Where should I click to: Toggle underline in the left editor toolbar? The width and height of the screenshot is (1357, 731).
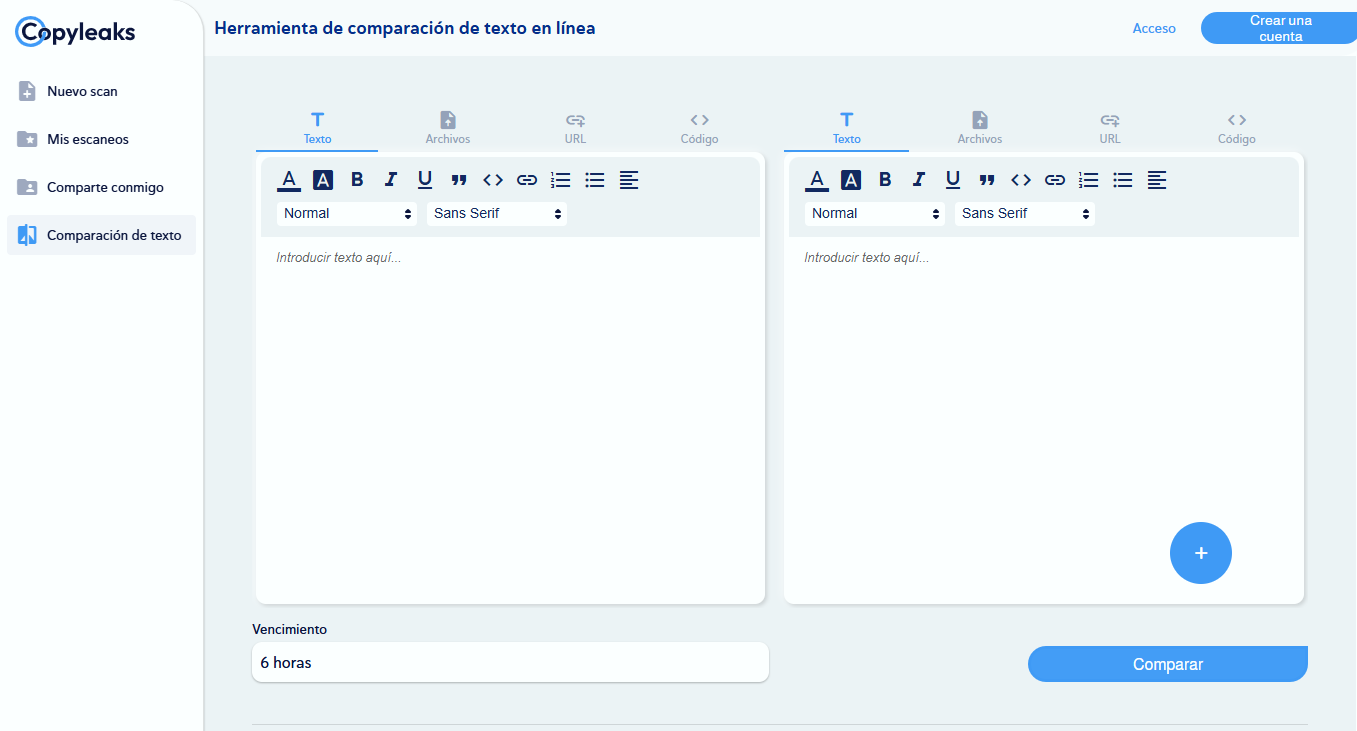pos(424,179)
